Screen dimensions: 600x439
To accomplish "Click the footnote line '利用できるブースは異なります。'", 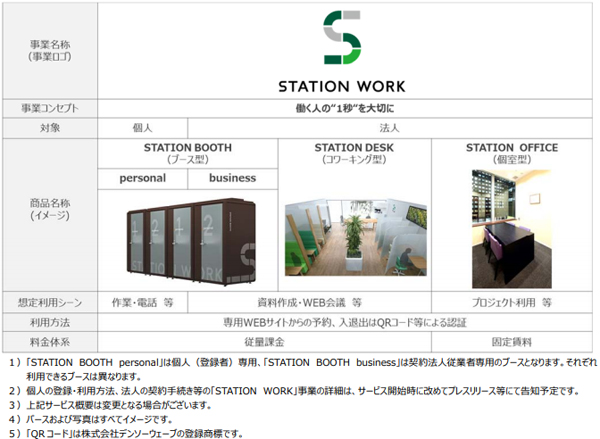I will (x=84, y=377).
